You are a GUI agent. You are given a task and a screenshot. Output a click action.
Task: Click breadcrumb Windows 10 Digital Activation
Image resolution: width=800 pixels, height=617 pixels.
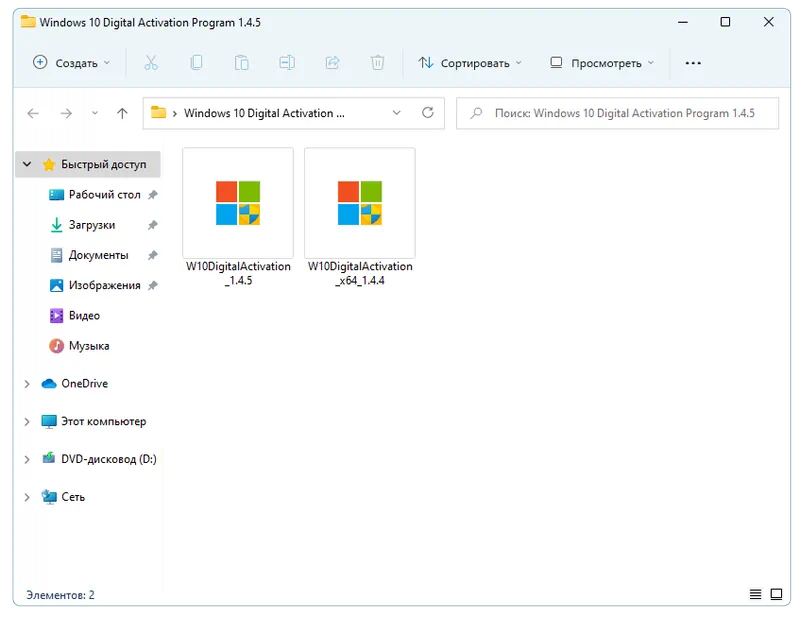click(264, 113)
